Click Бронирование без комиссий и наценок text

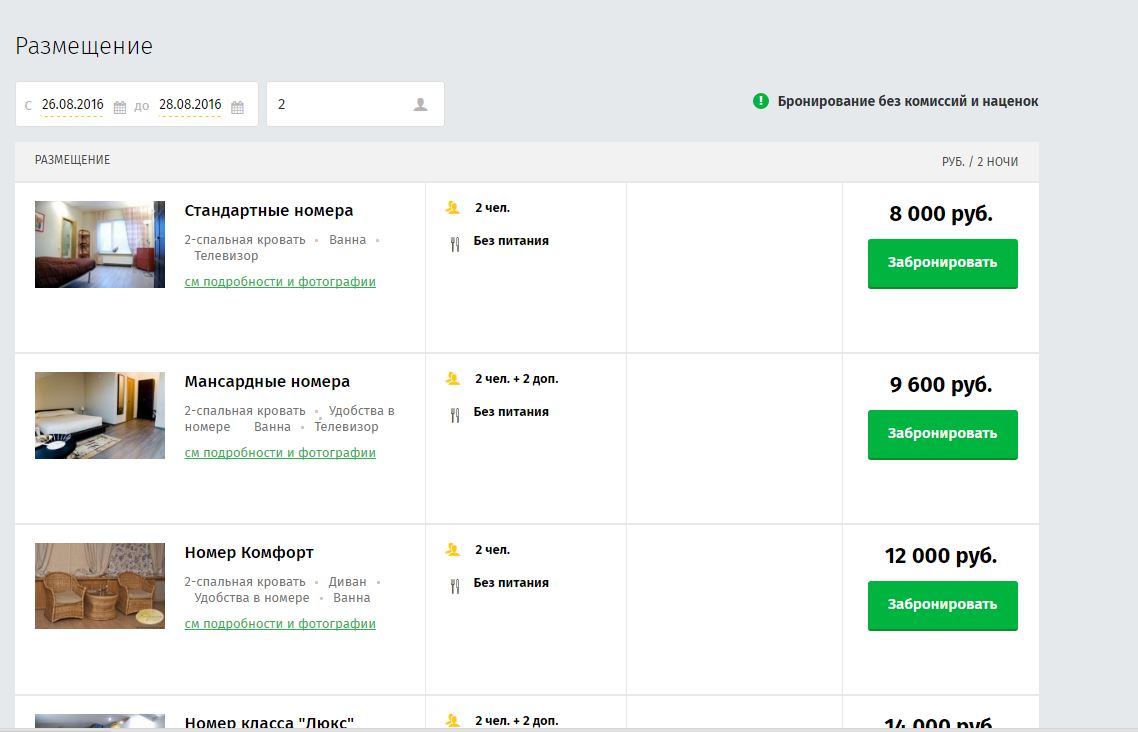(x=908, y=102)
